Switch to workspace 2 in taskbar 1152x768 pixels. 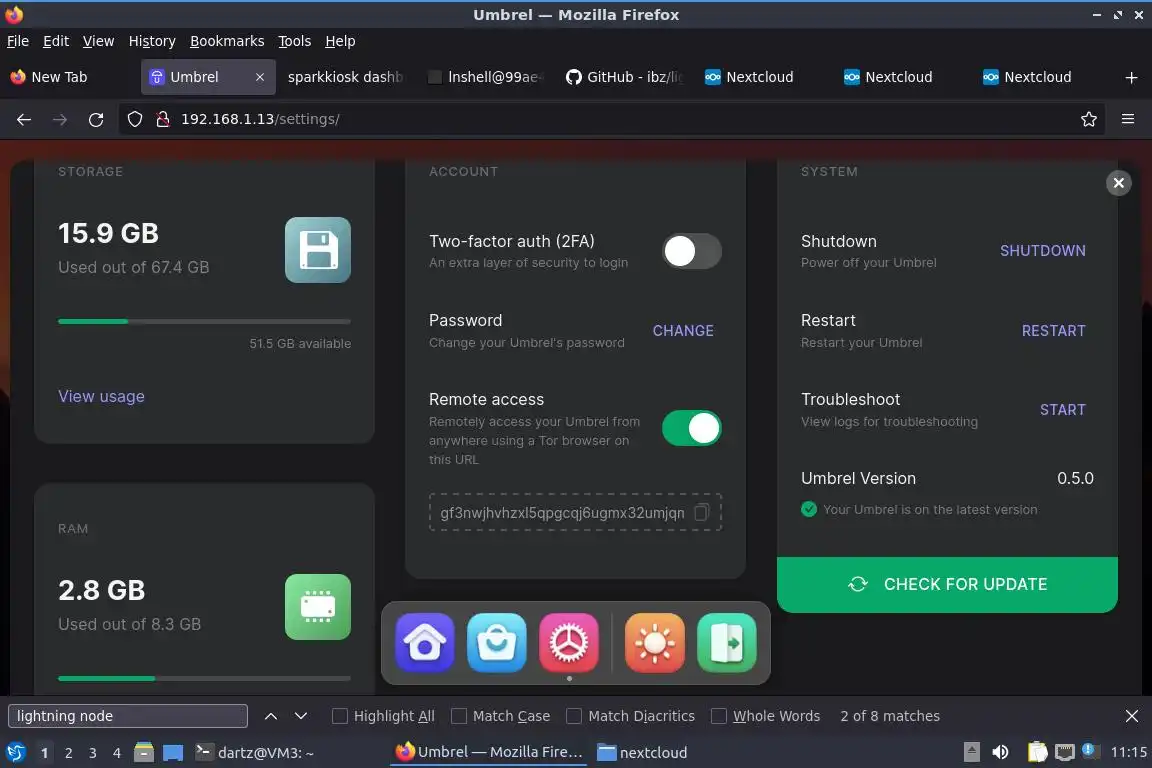pos(68,753)
